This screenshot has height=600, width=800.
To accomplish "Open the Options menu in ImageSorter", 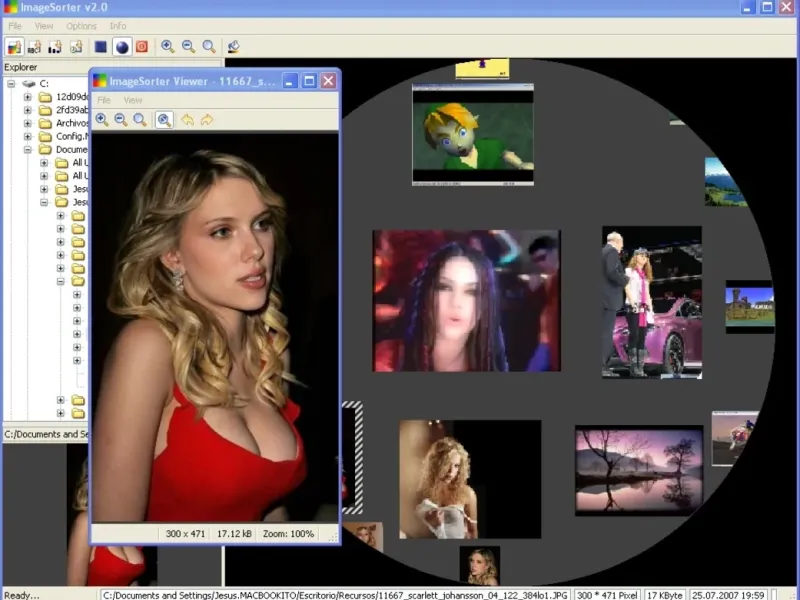I will point(81,26).
